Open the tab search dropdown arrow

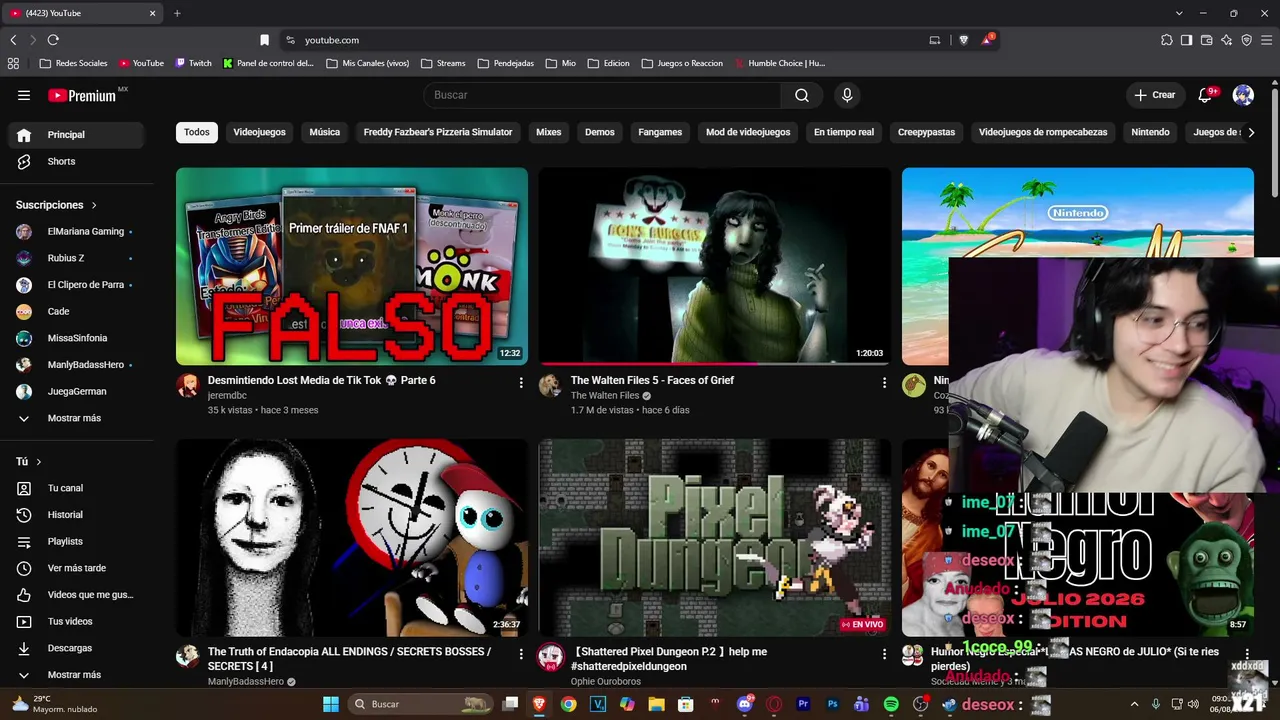1179,13
